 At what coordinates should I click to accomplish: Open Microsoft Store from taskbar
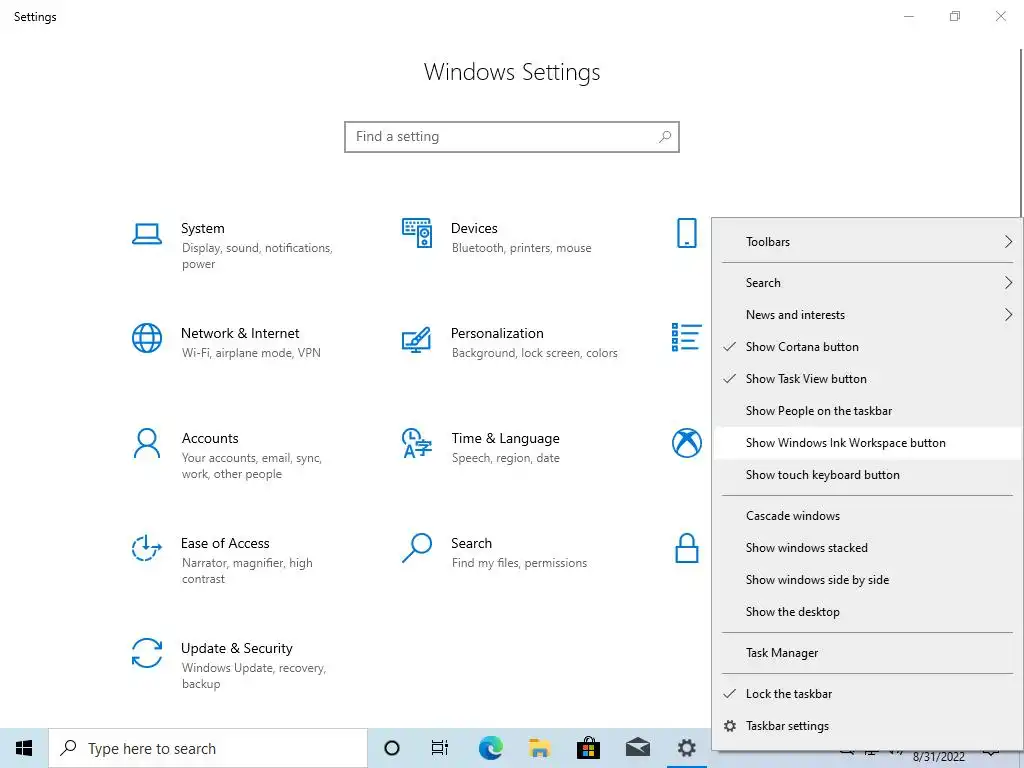click(x=588, y=748)
